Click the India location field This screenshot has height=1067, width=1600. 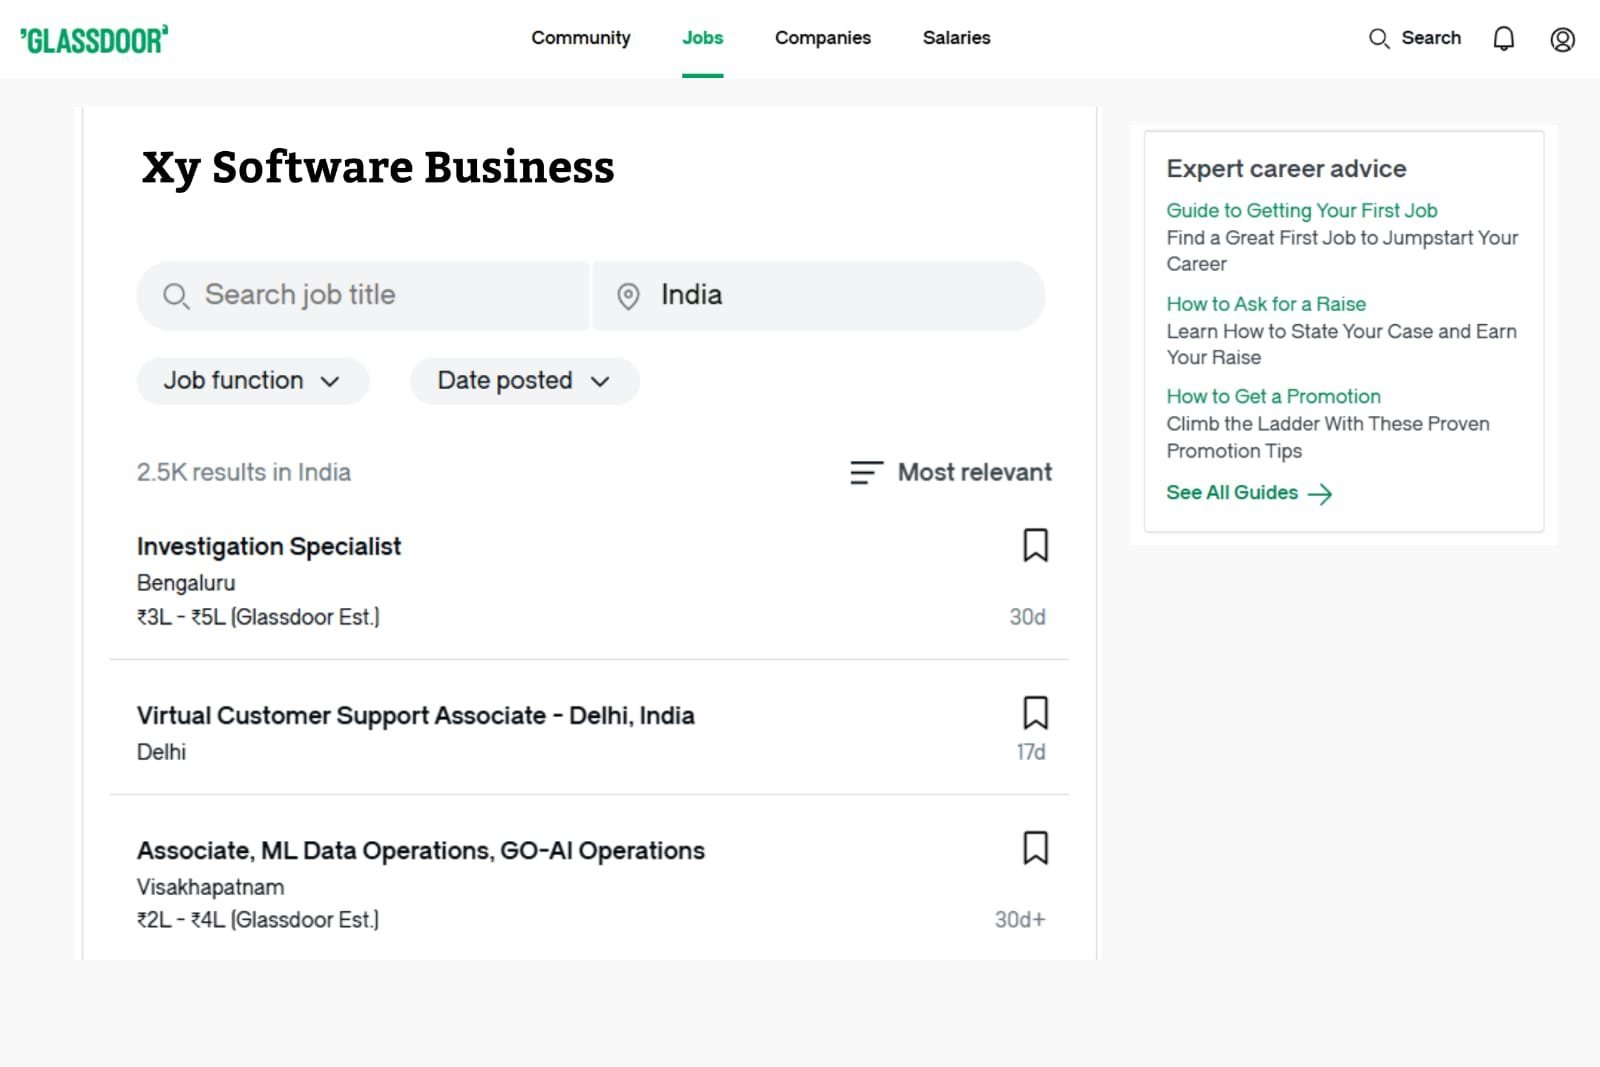pyautogui.click(x=819, y=296)
